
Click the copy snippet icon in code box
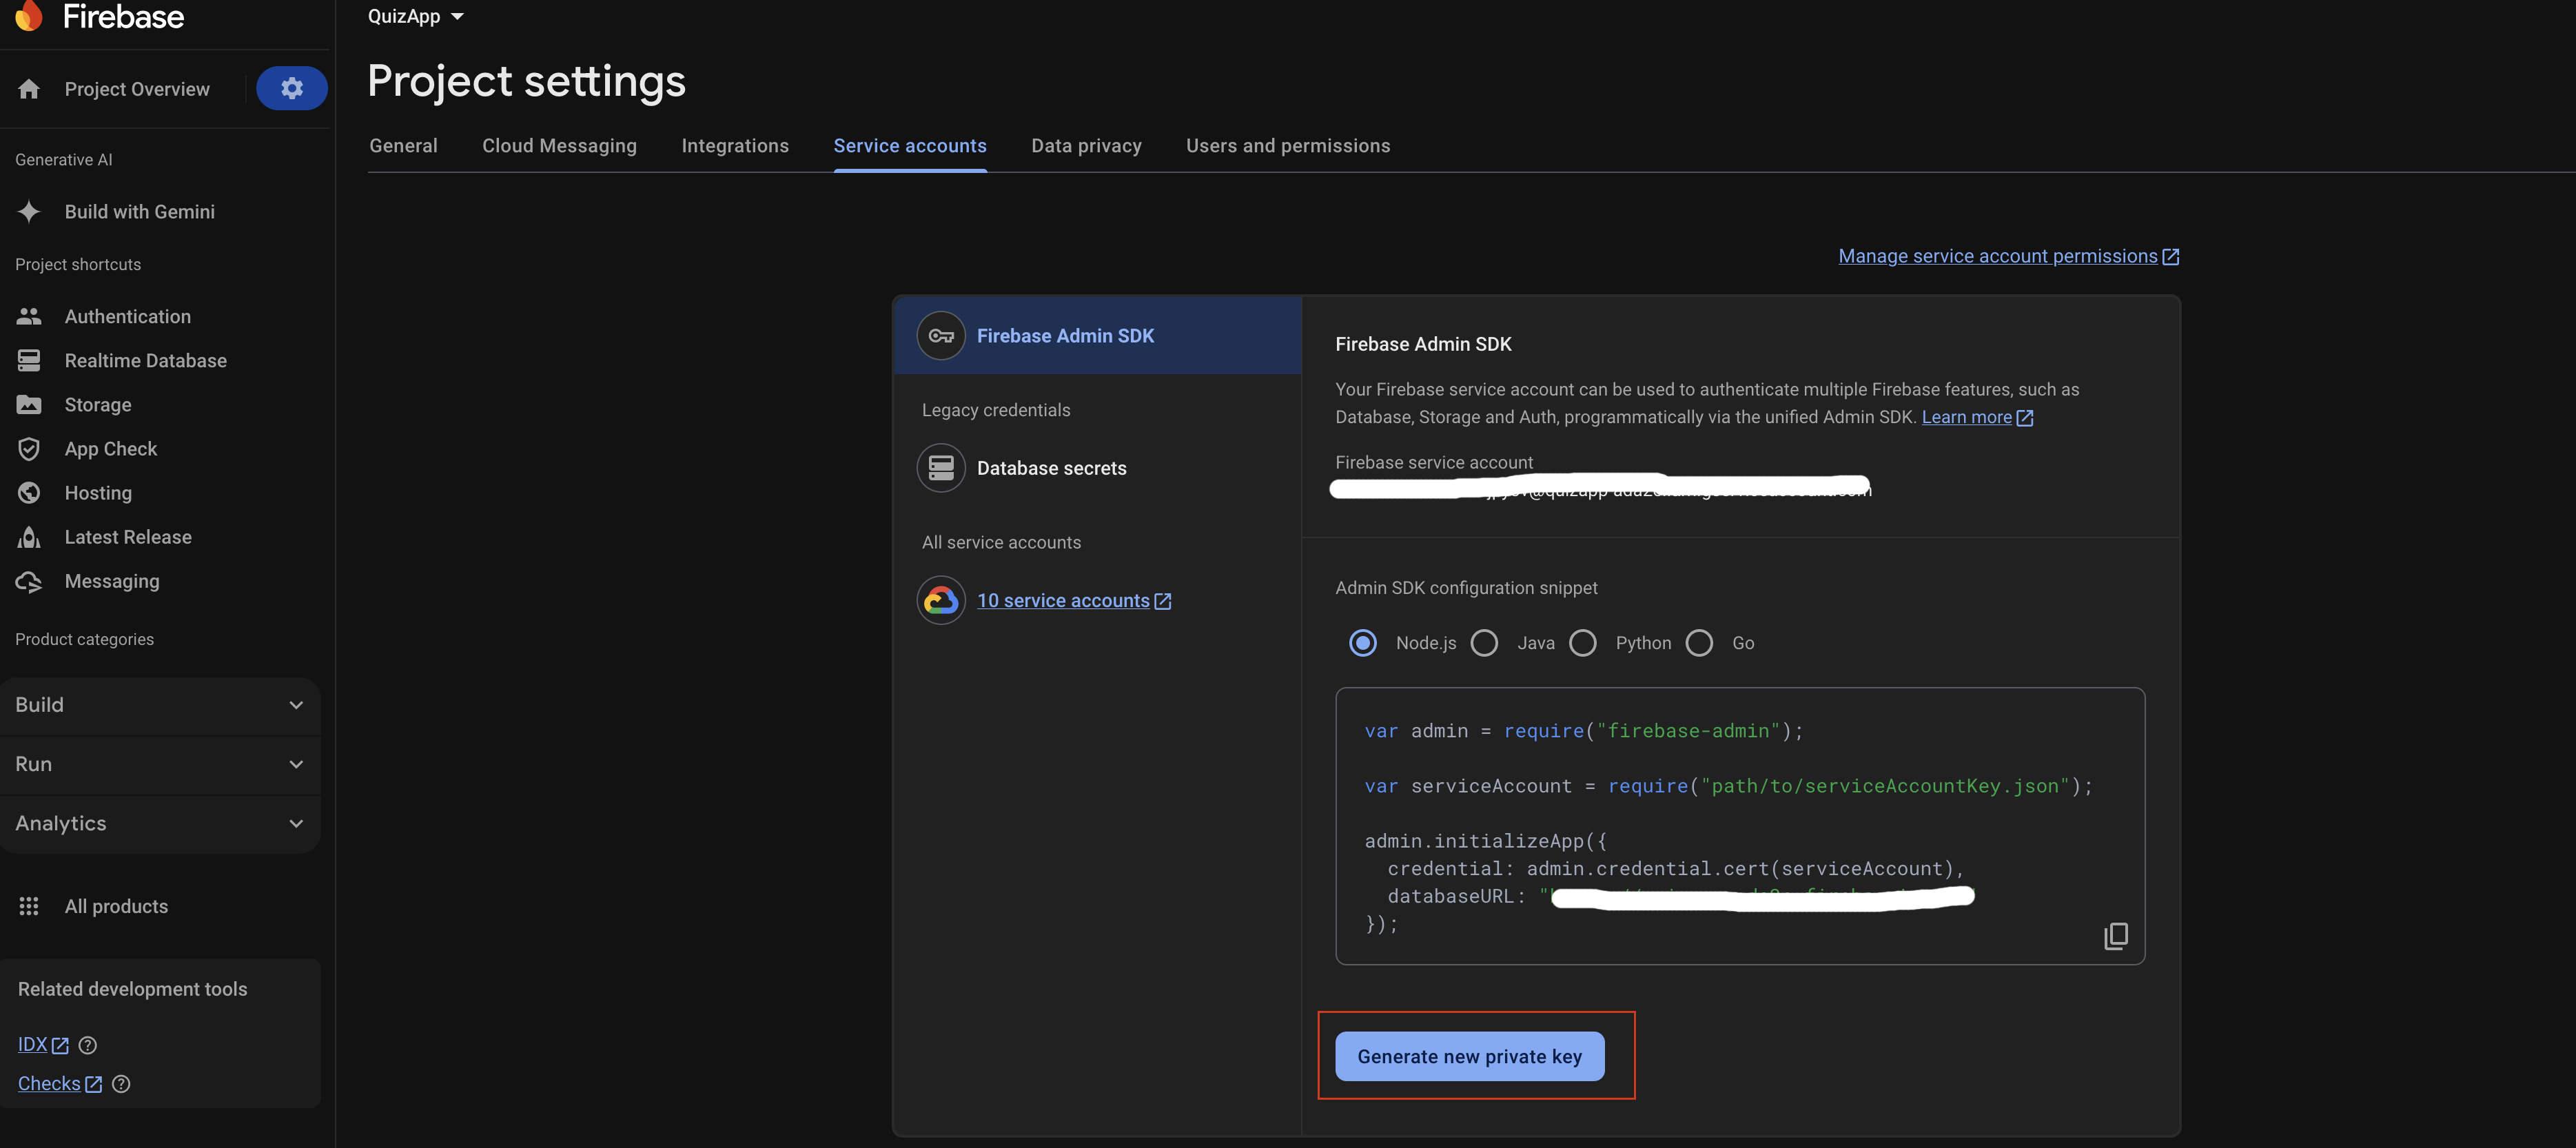(2115, 936)
